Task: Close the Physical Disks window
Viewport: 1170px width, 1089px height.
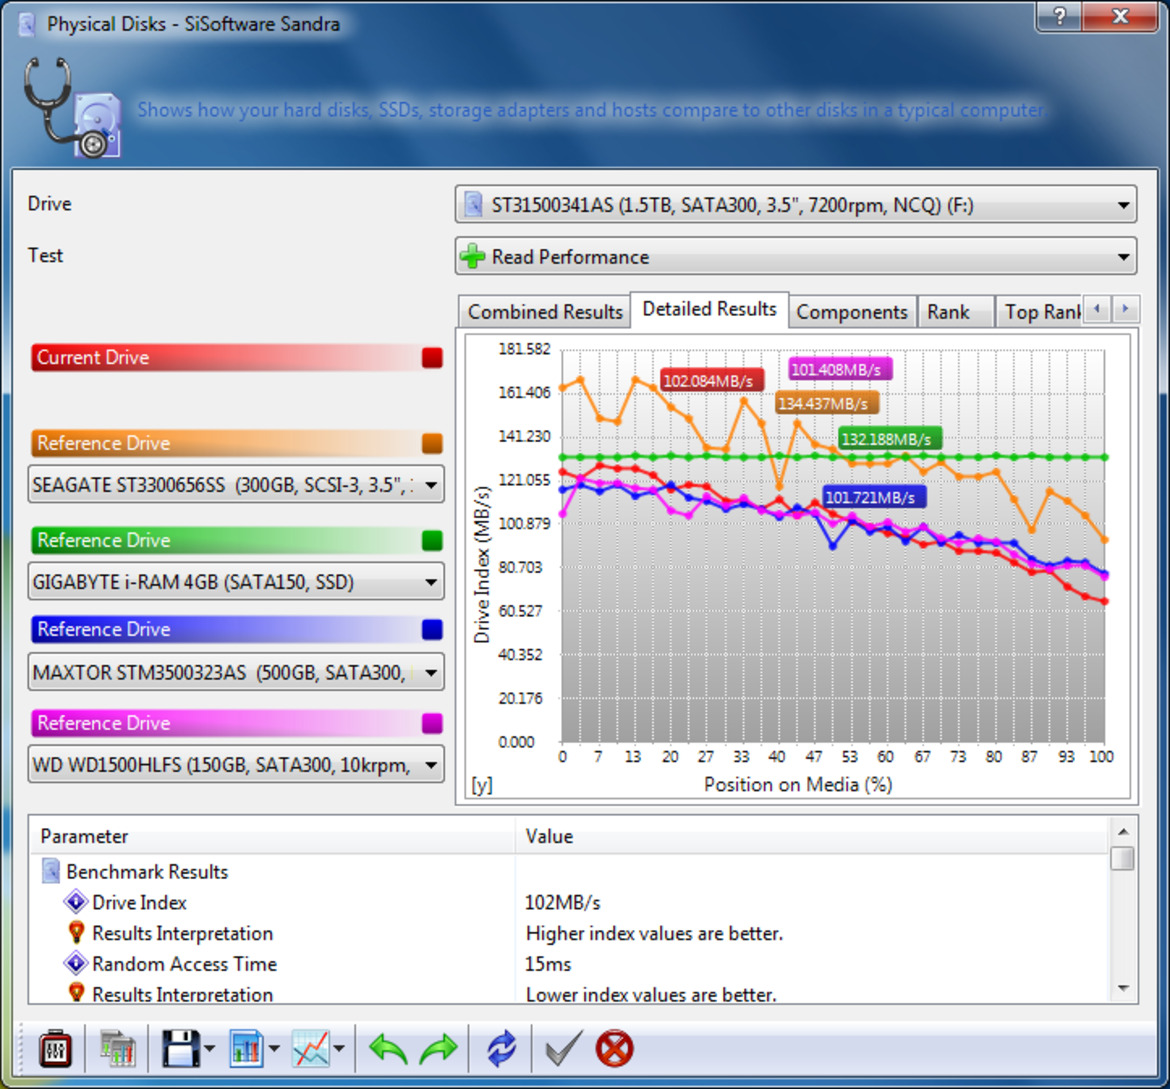Action: (1120, 15)
